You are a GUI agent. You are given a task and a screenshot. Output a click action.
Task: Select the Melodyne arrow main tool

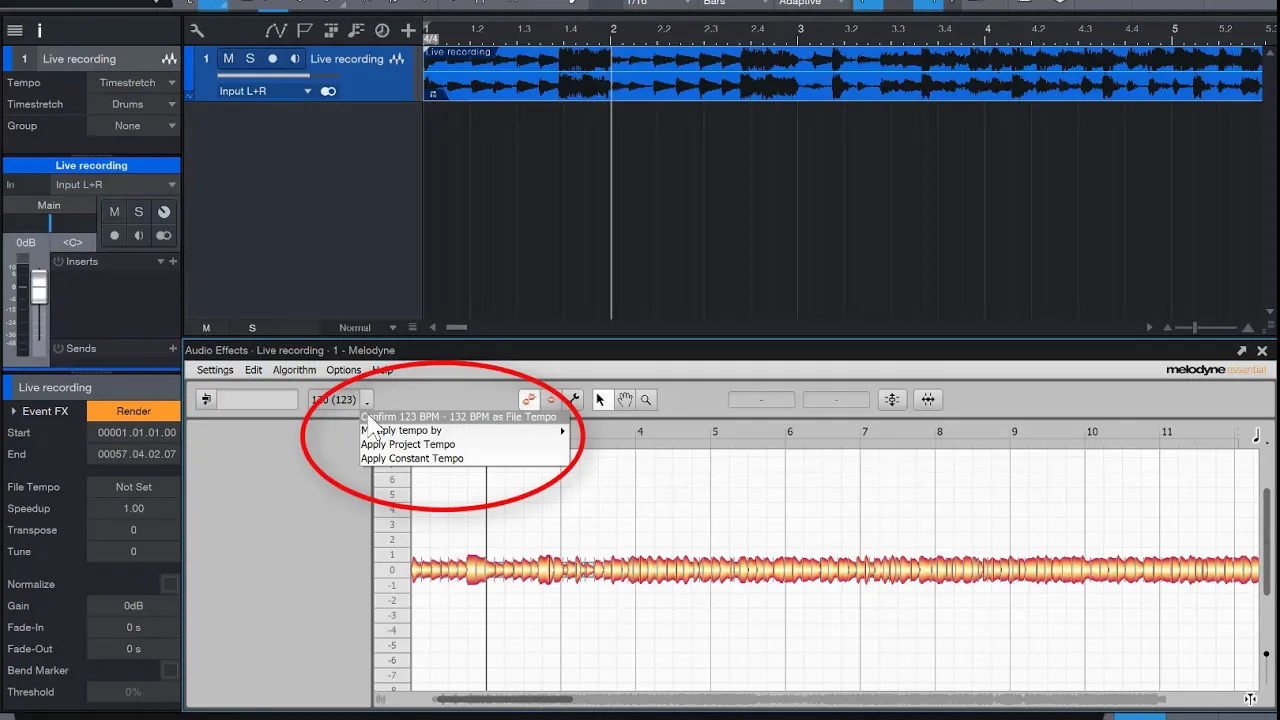(600, 400)
